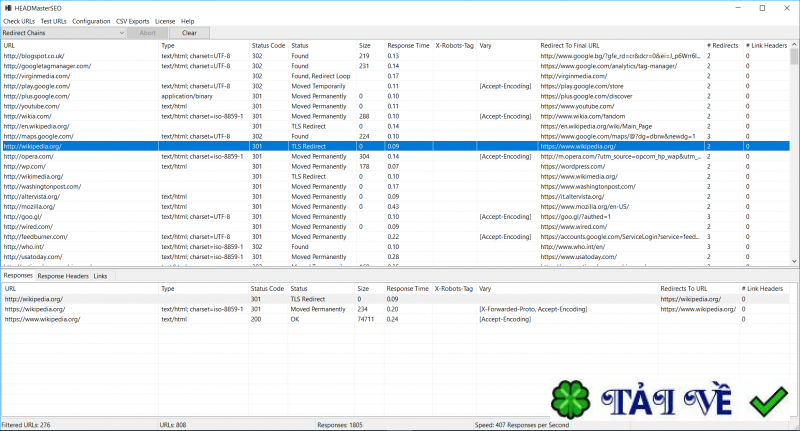Open the Check URLs menu
Viewport: 800px width, 431px height.
[x=19, y=21]
